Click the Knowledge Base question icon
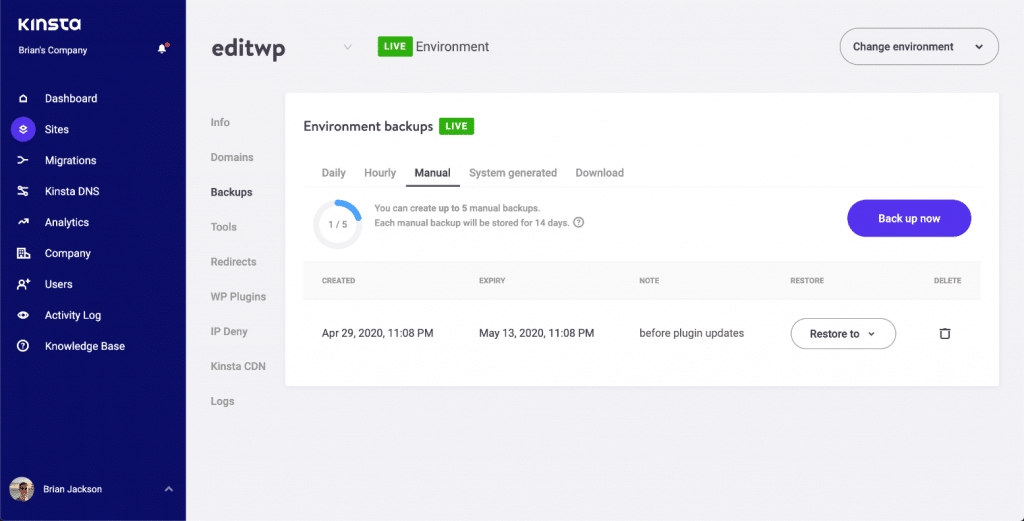 tap(23, 346)
